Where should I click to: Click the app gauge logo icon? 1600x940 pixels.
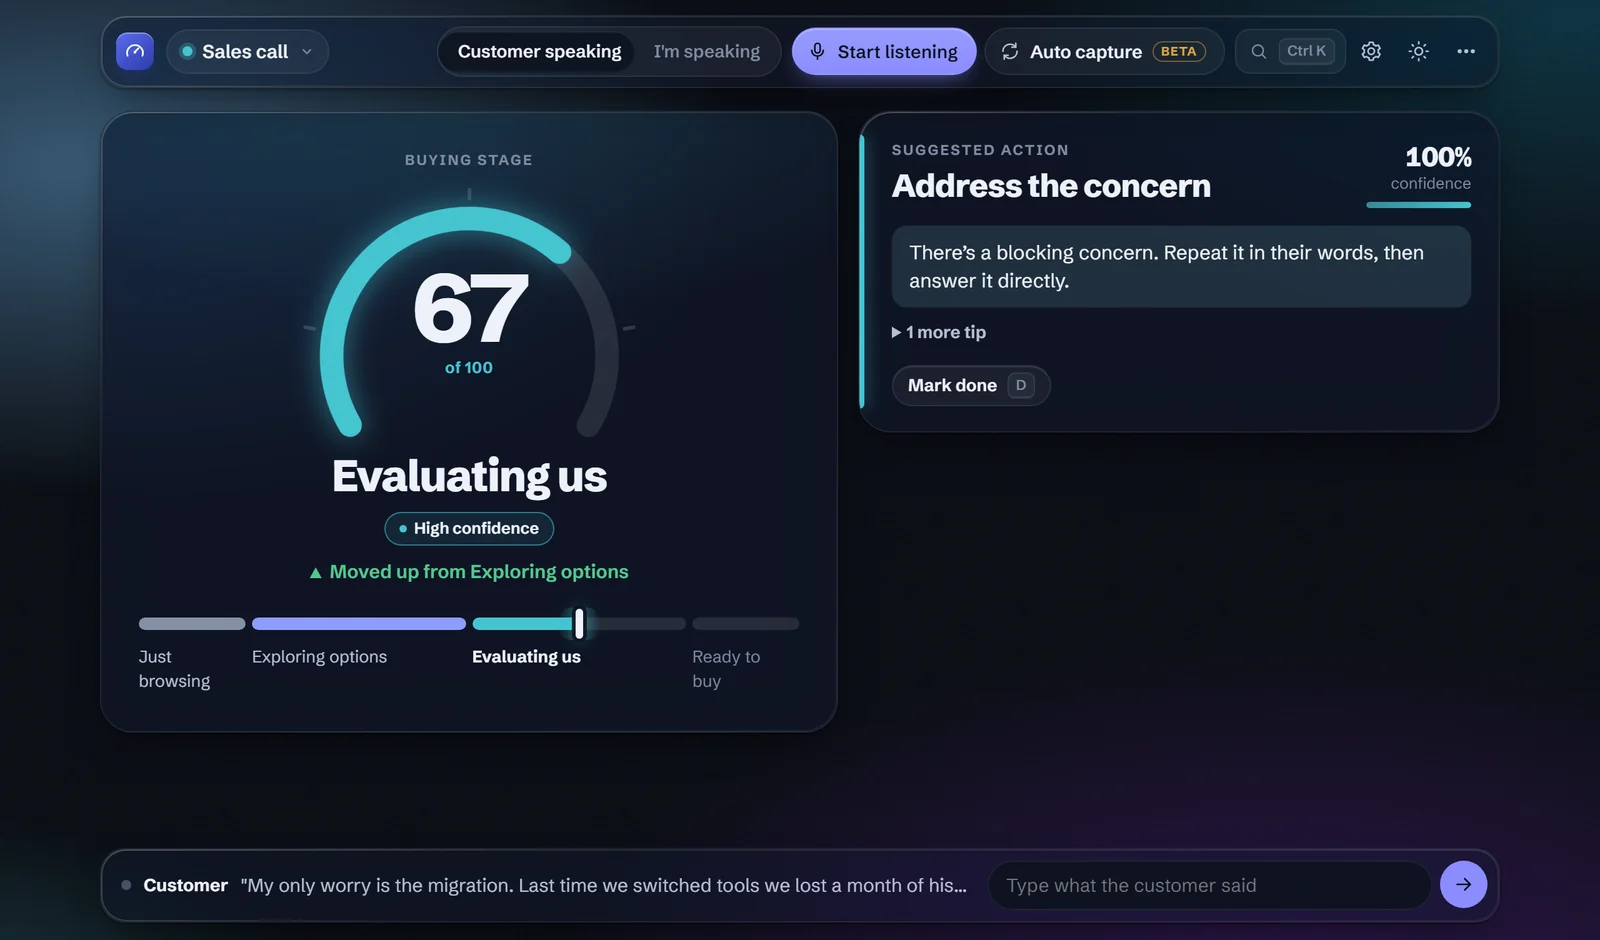click(135, 51)
